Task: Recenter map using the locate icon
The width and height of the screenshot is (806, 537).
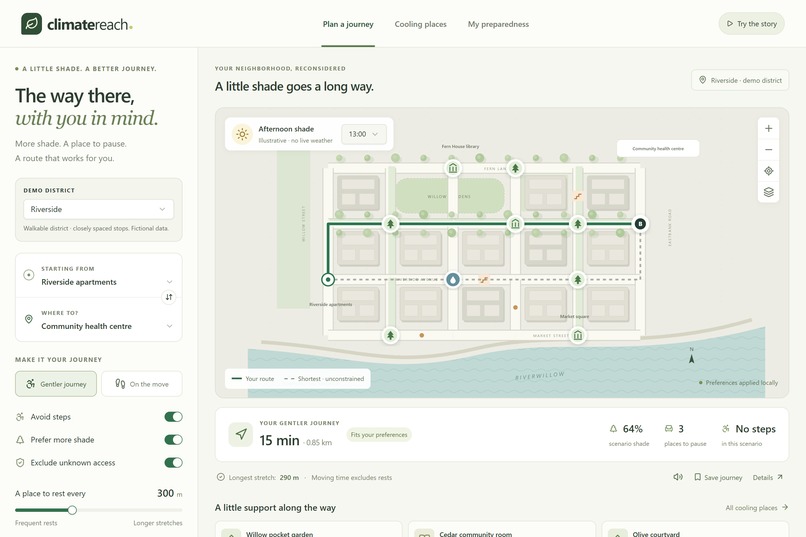Action: tap(768, 171)
